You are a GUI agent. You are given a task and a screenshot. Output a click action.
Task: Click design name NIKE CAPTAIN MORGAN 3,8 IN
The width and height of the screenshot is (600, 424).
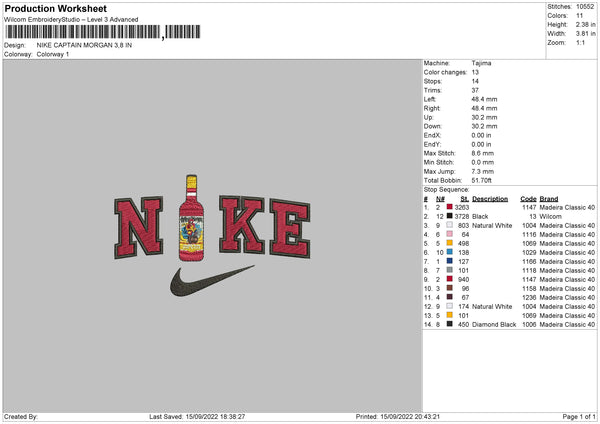coord(84,45)
